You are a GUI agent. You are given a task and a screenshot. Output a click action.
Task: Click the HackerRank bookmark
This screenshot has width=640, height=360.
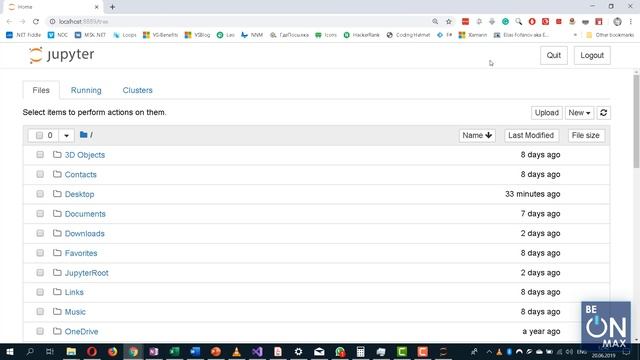pos(362,35)
